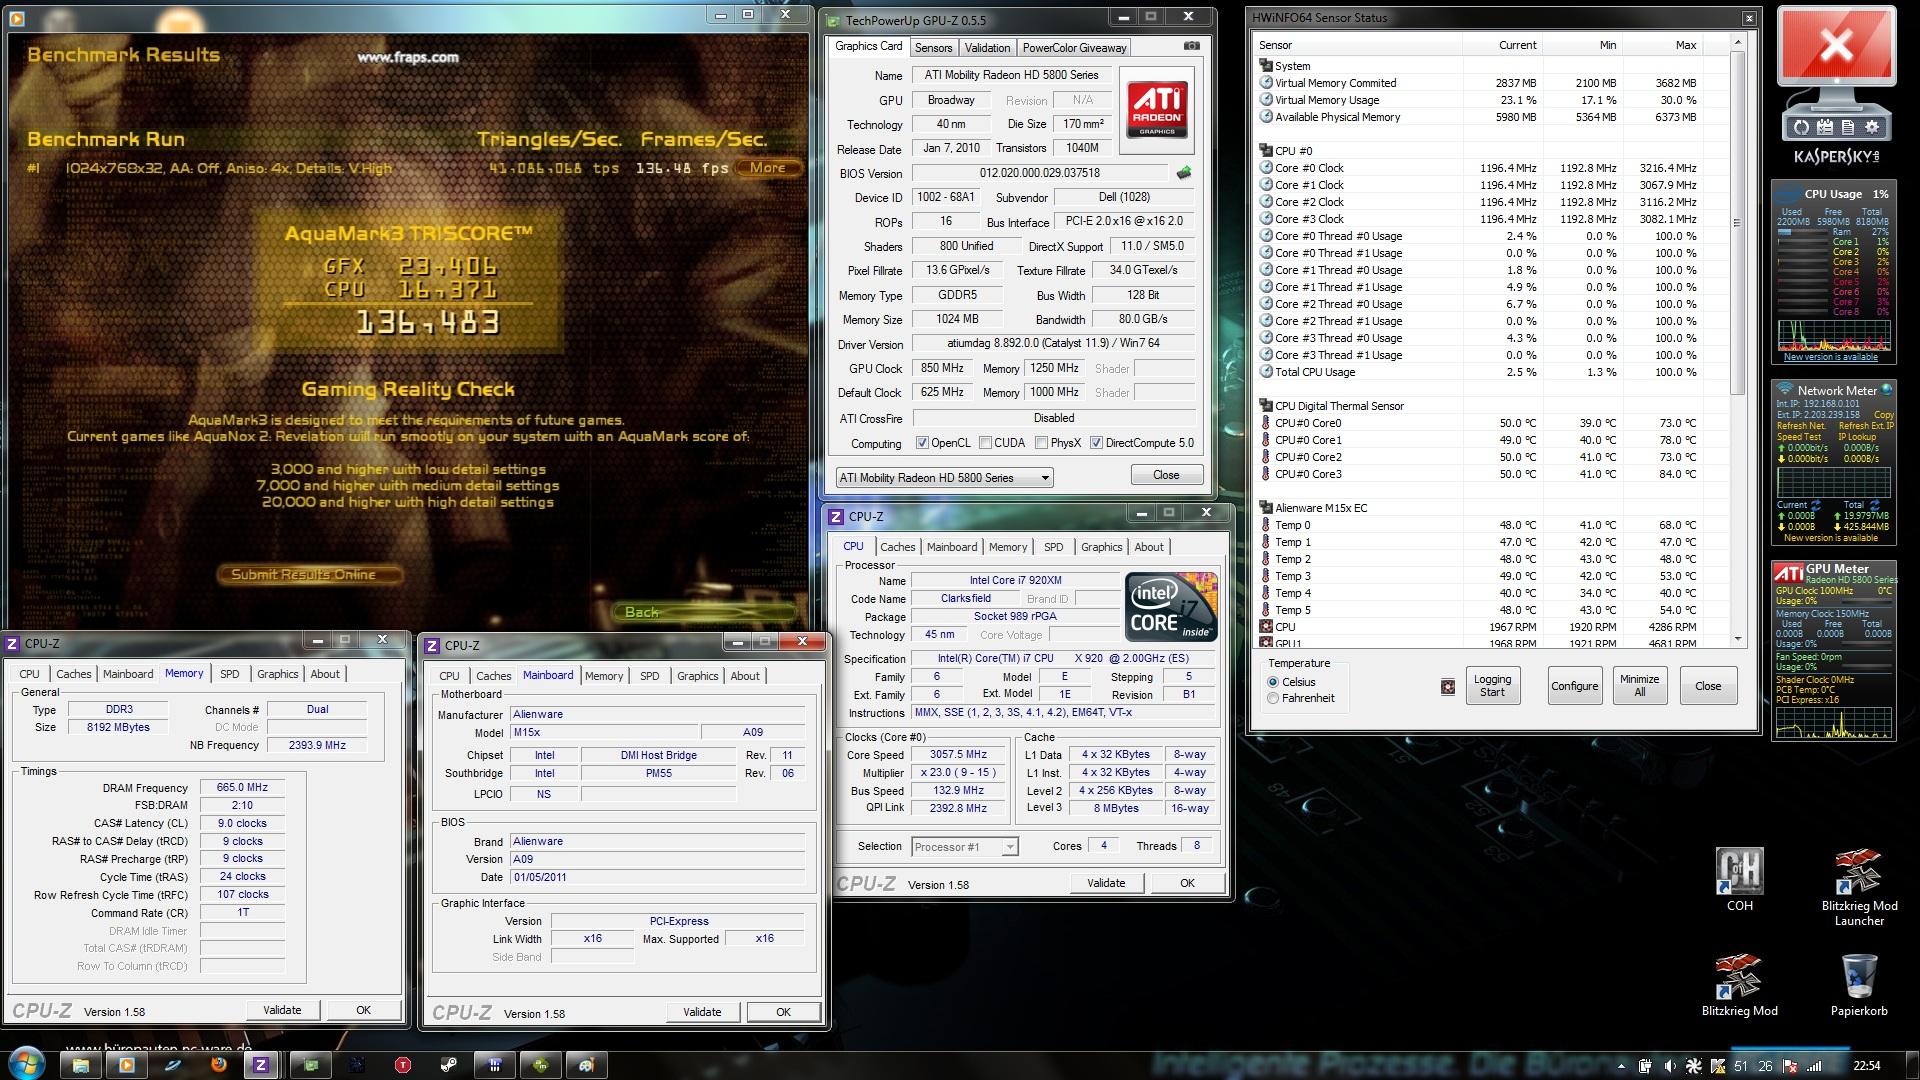This screenshot has width=1920, height=1080.
Task: Click the Kaspersky gadget update icon
Action: tap(1801, 127)
